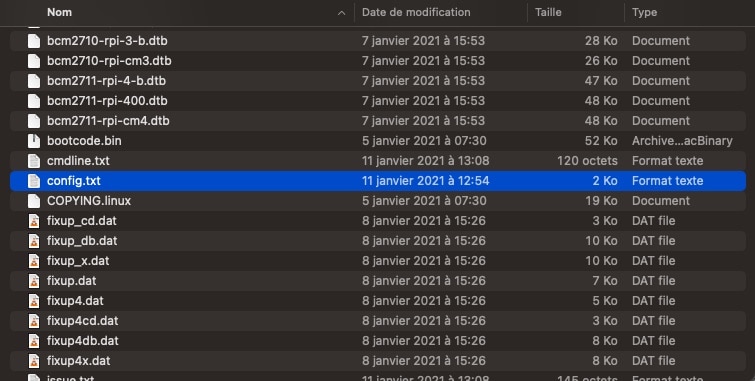Screen dimensions: 755x381
Task: Select file name fixup4cd.dat
Action: pos(83,321)
